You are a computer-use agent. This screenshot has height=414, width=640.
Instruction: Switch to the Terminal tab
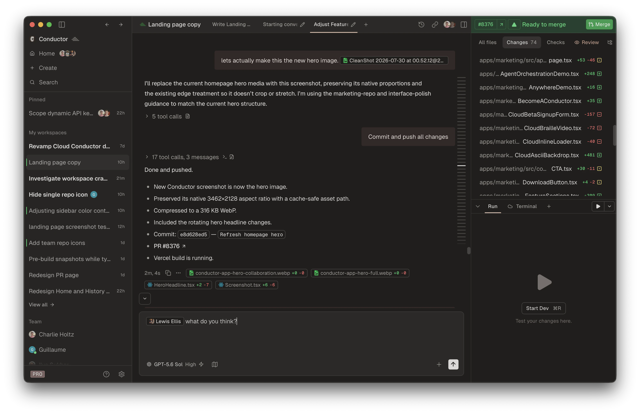[x=522, y=206]
